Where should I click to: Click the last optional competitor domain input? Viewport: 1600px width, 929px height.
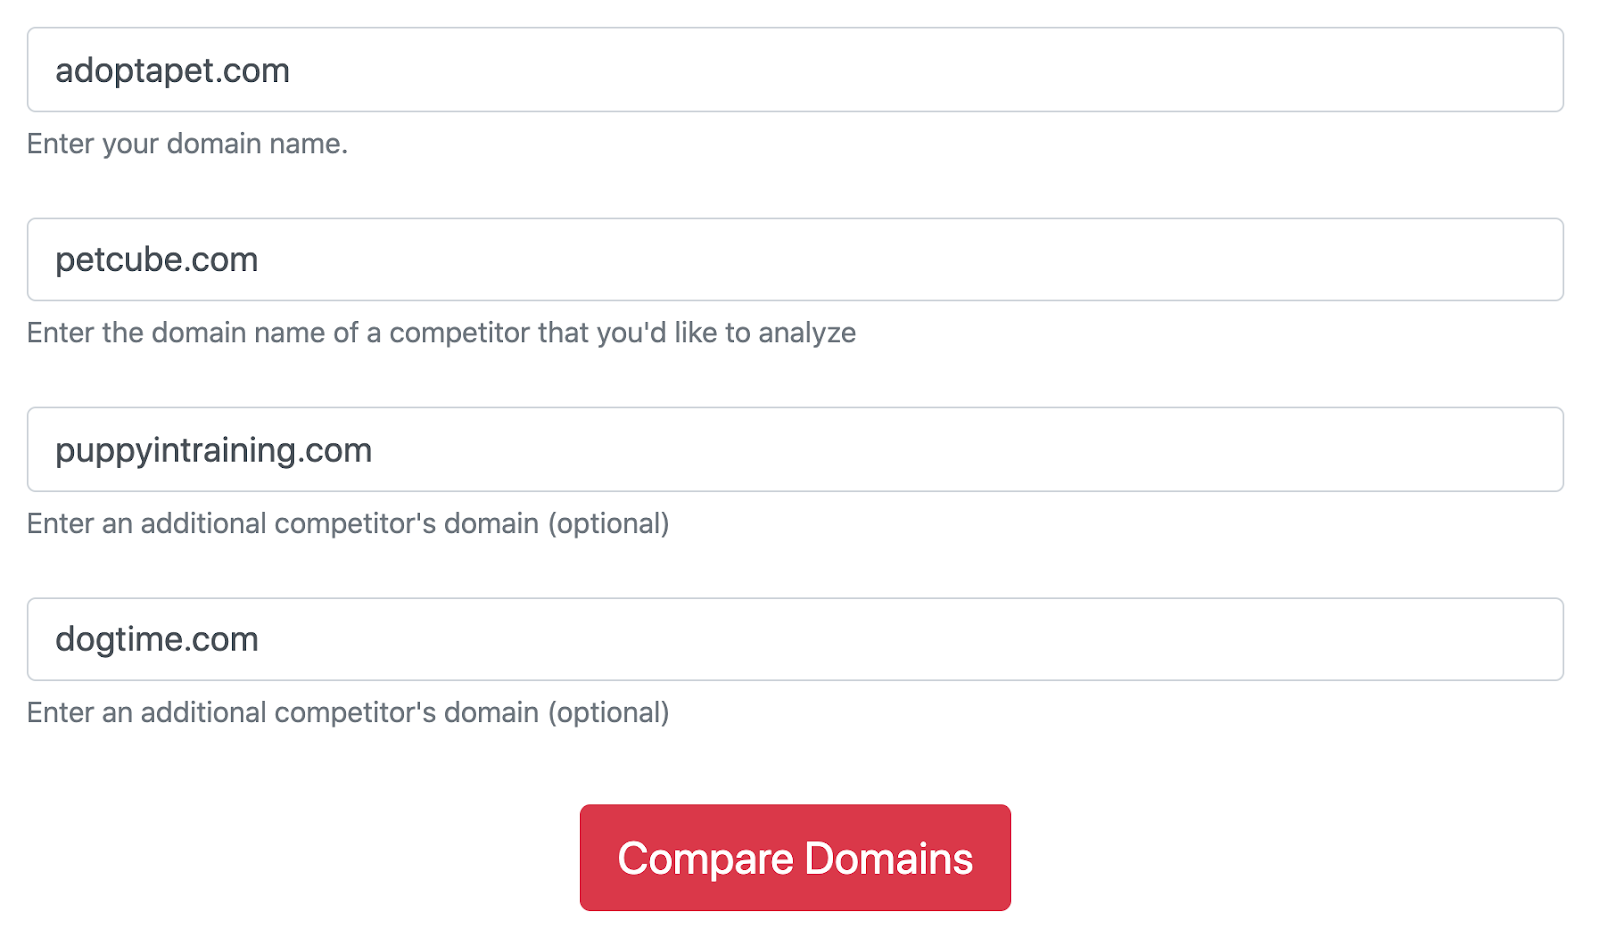tap(795, 640)
